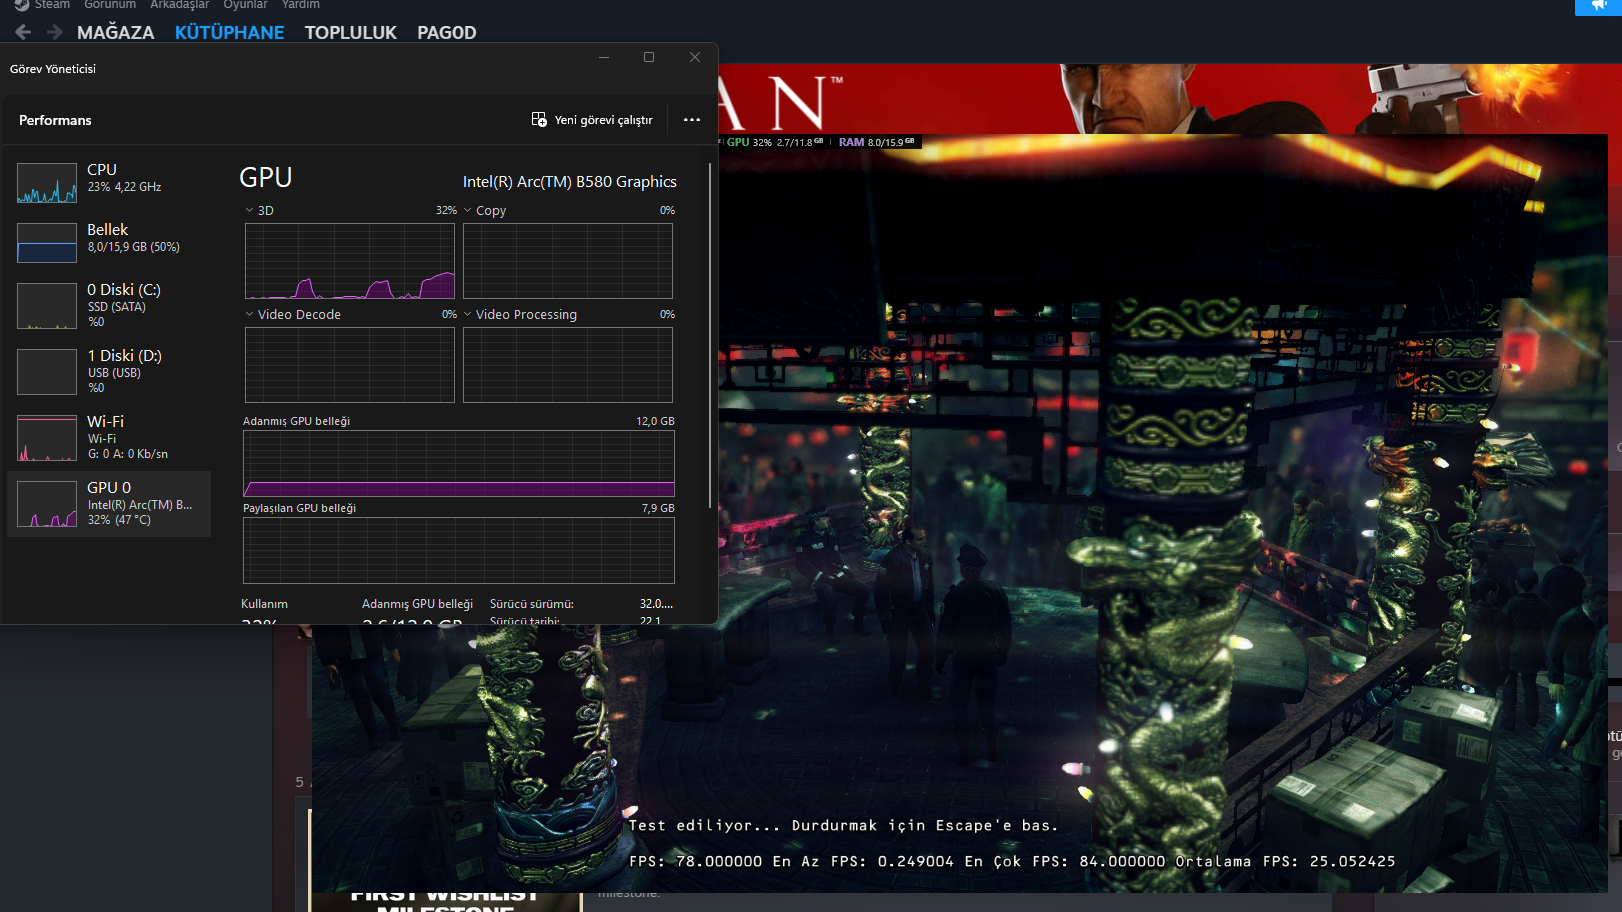The width and height of the screenshot is (1622, 912).
Task: Open the Arkadaşlar menu in Steam
Action: (x=180, y=5)
